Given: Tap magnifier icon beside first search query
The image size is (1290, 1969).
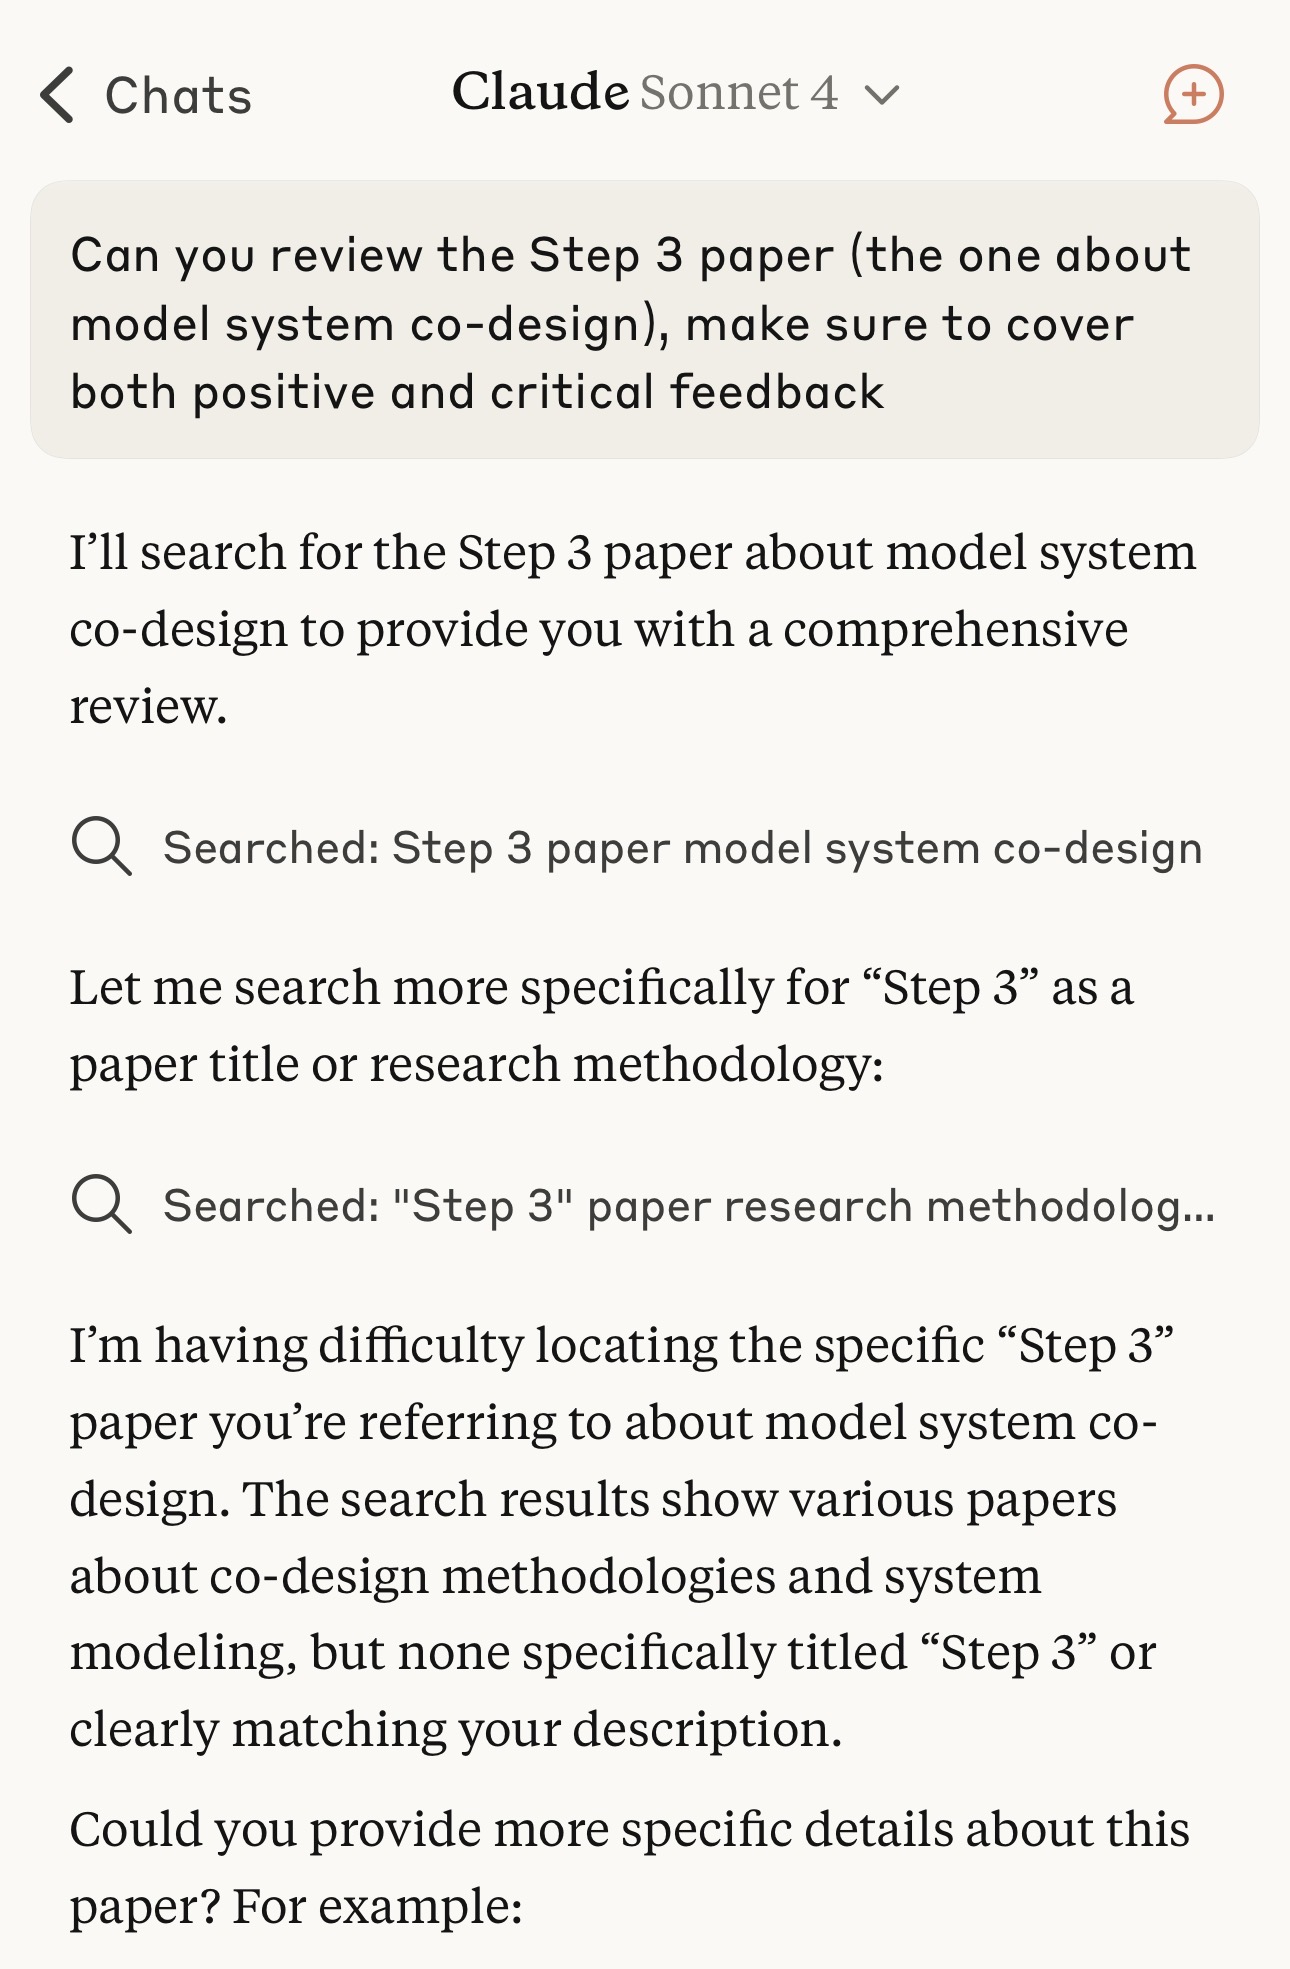Looking at the screenshot, I should 102,847.
